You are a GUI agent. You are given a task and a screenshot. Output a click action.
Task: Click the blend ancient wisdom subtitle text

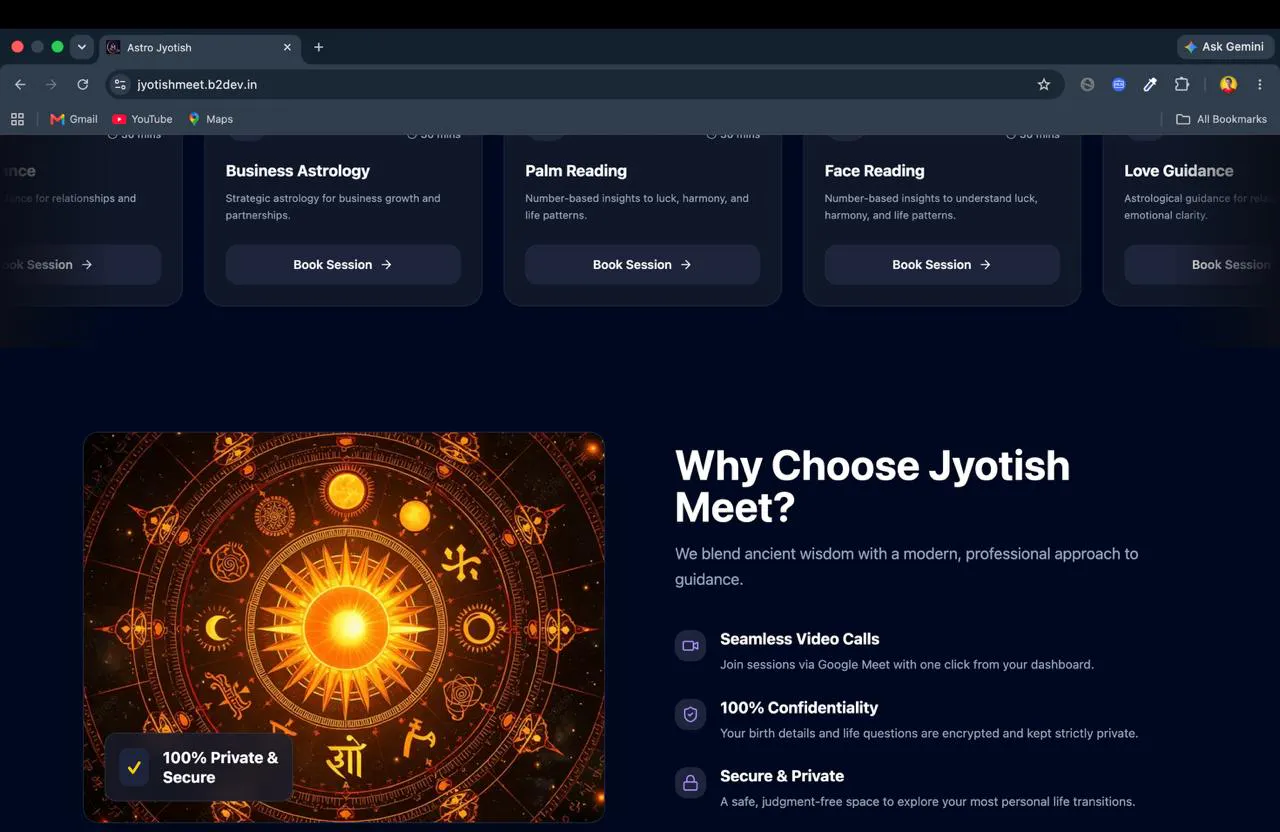tap(906, 566)
